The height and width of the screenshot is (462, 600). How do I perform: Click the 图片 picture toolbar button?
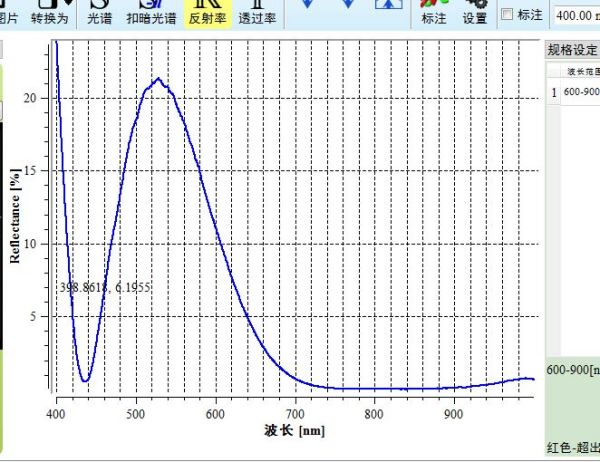tap(8, 13)
